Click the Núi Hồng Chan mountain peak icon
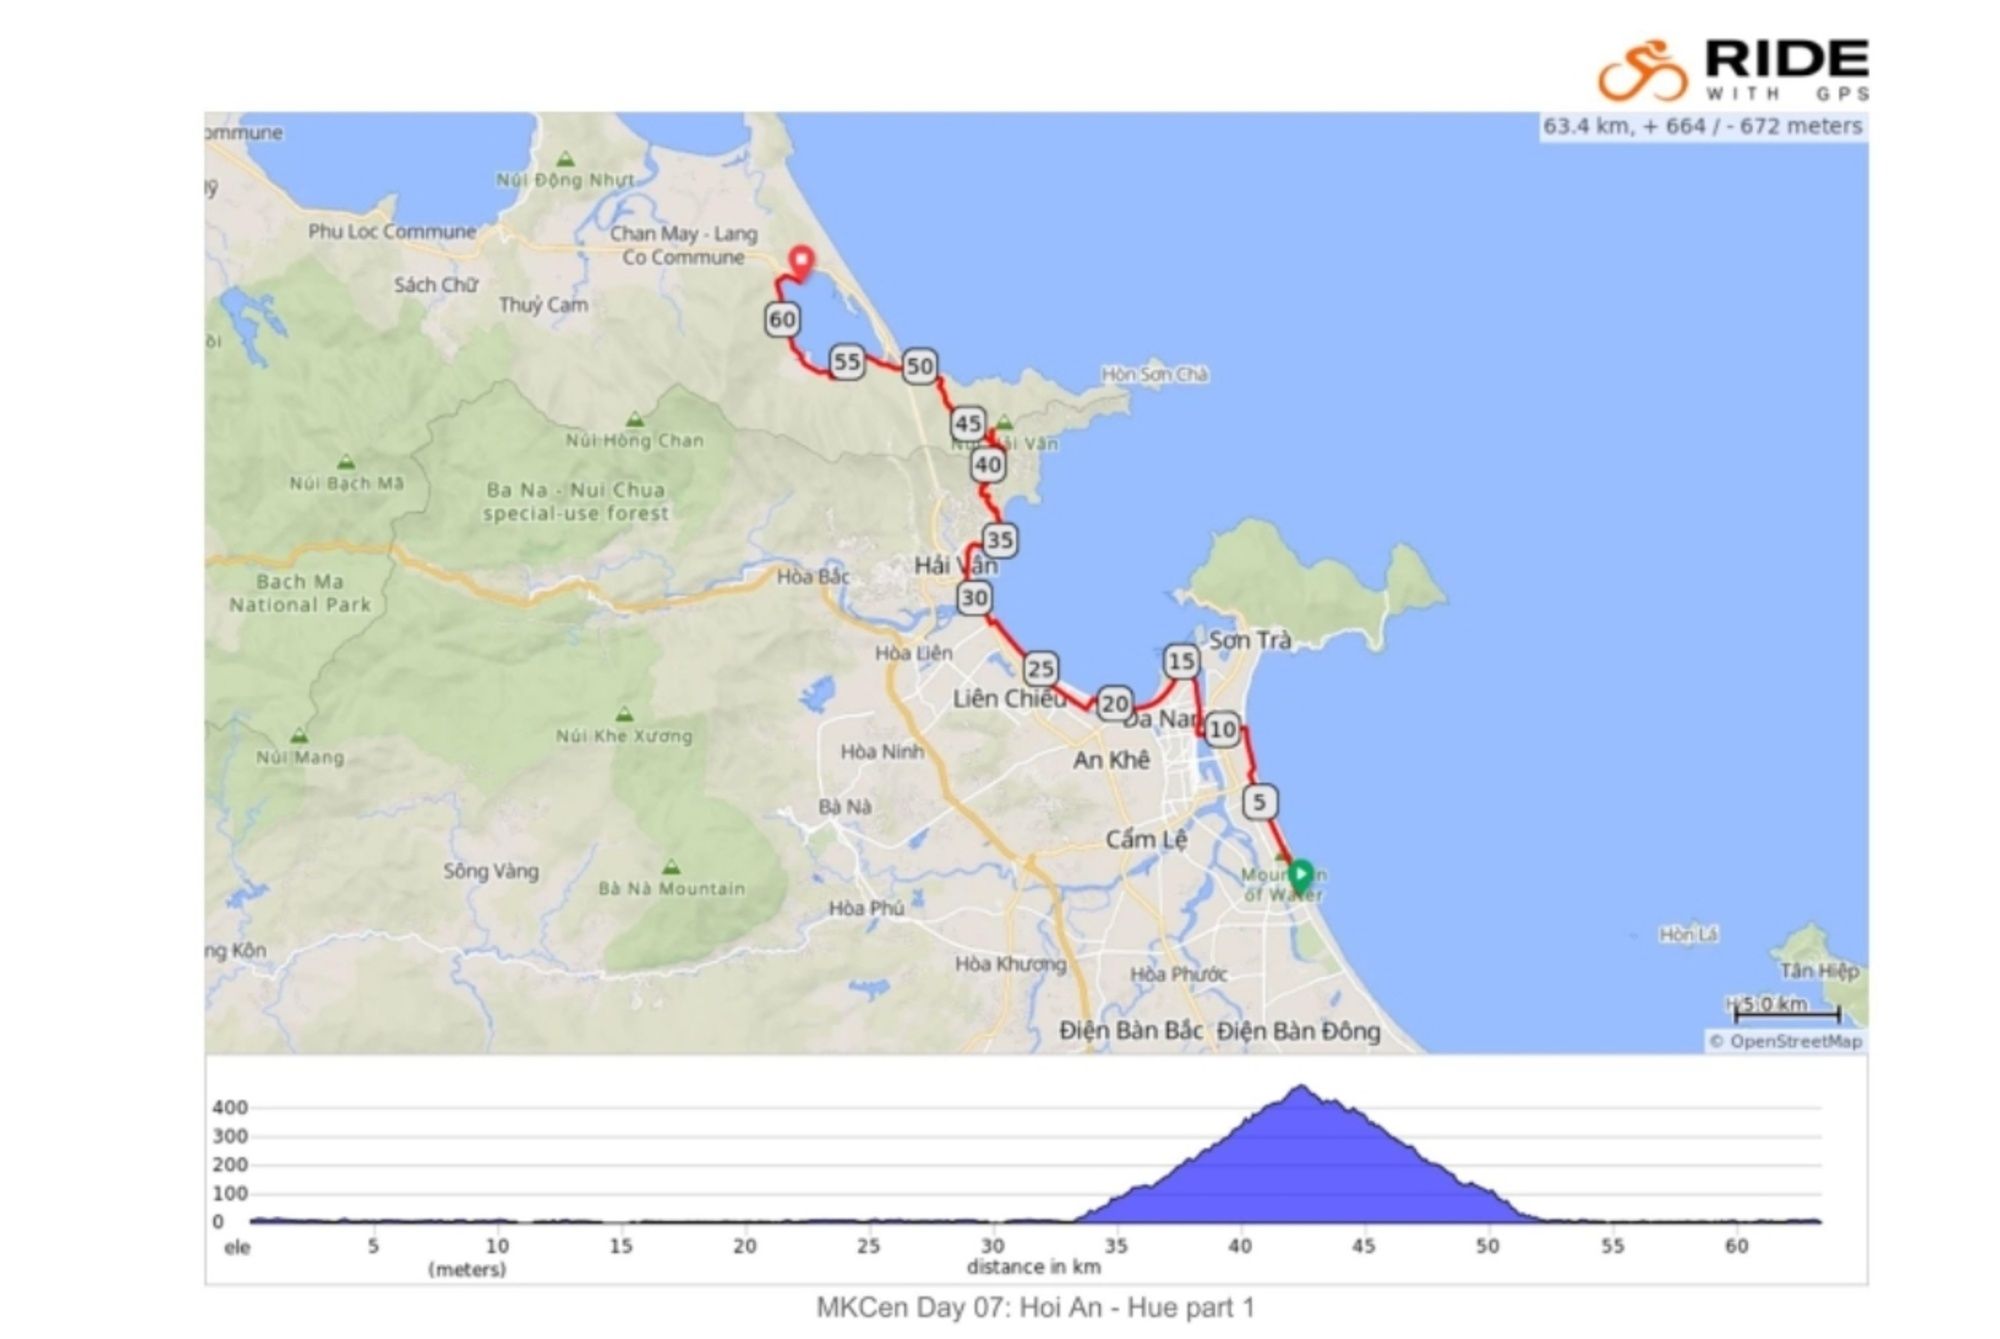Viewport: 2000px width, 1339px height. [634, 420]
